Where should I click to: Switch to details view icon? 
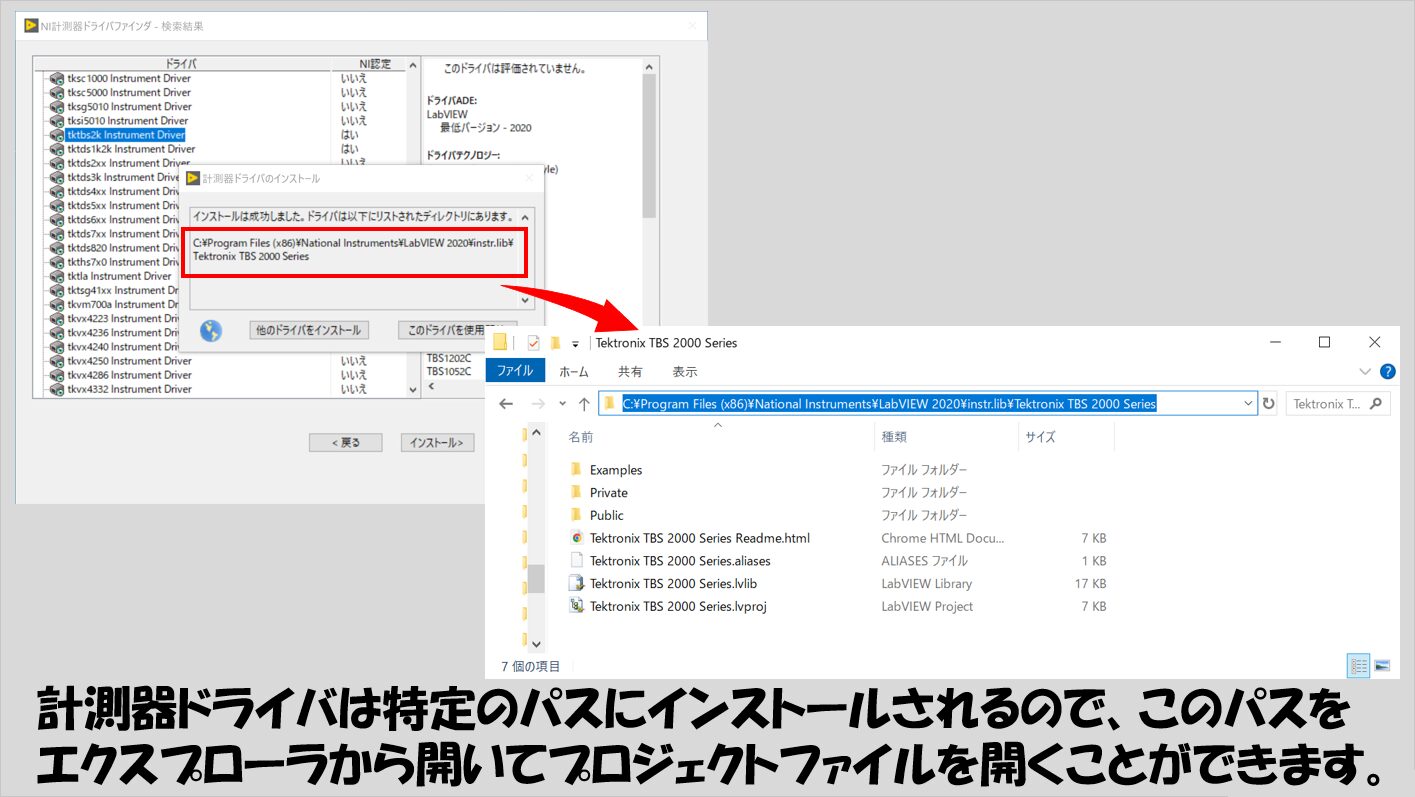click(x=1359, y=665)
